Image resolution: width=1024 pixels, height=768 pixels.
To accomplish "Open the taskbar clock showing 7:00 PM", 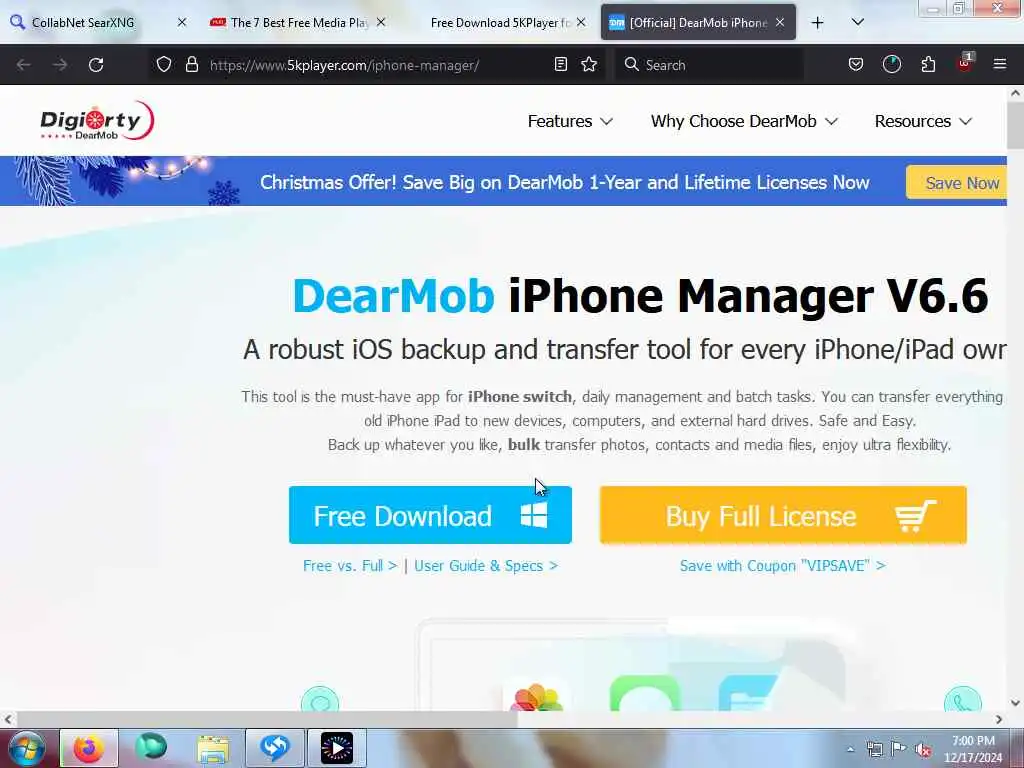I will coord(973,749).
